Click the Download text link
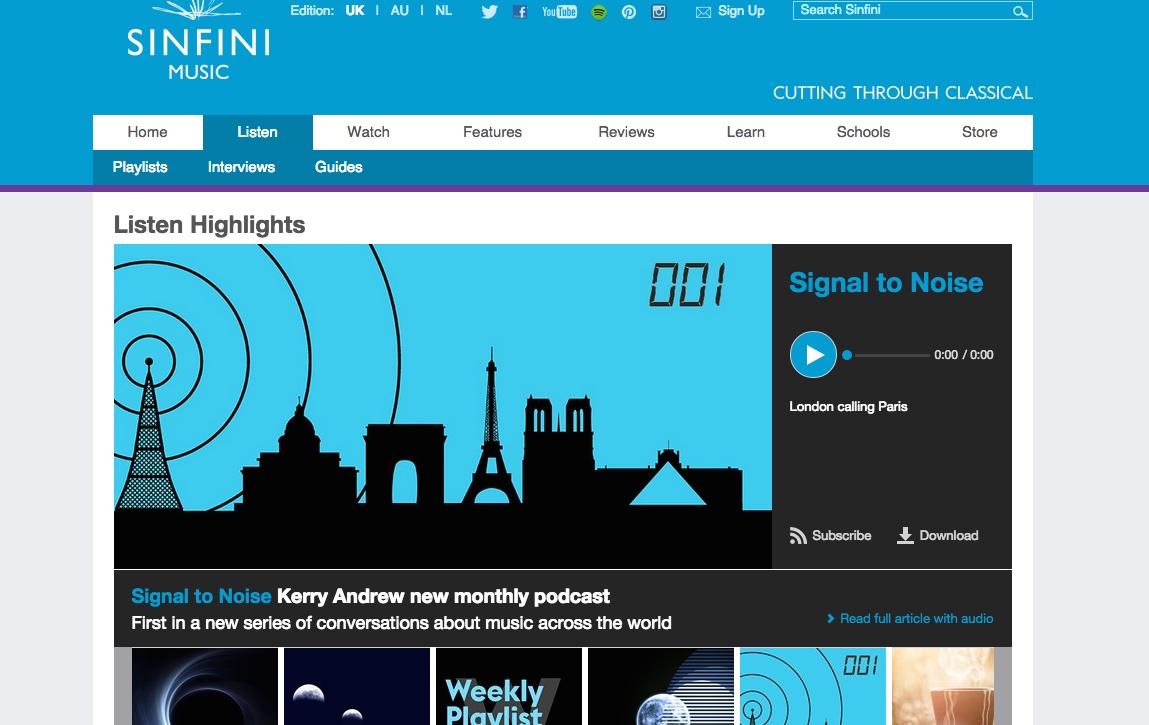 click(x=949, y=536)
